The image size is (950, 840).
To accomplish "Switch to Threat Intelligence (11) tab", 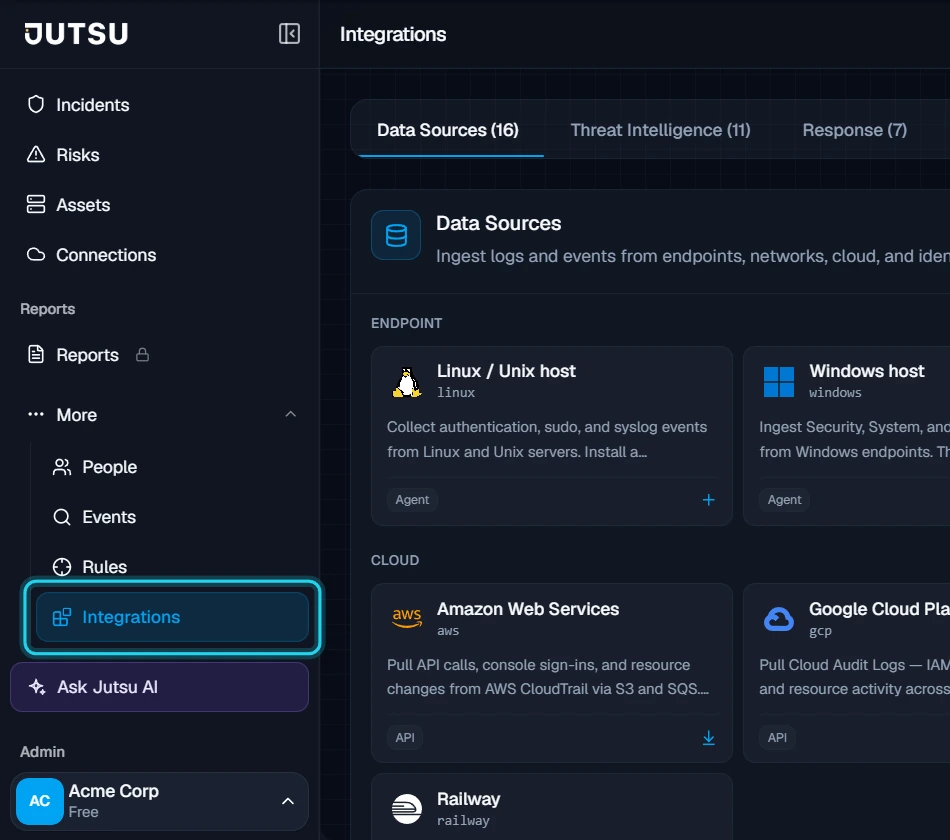I will pos(660,130).
